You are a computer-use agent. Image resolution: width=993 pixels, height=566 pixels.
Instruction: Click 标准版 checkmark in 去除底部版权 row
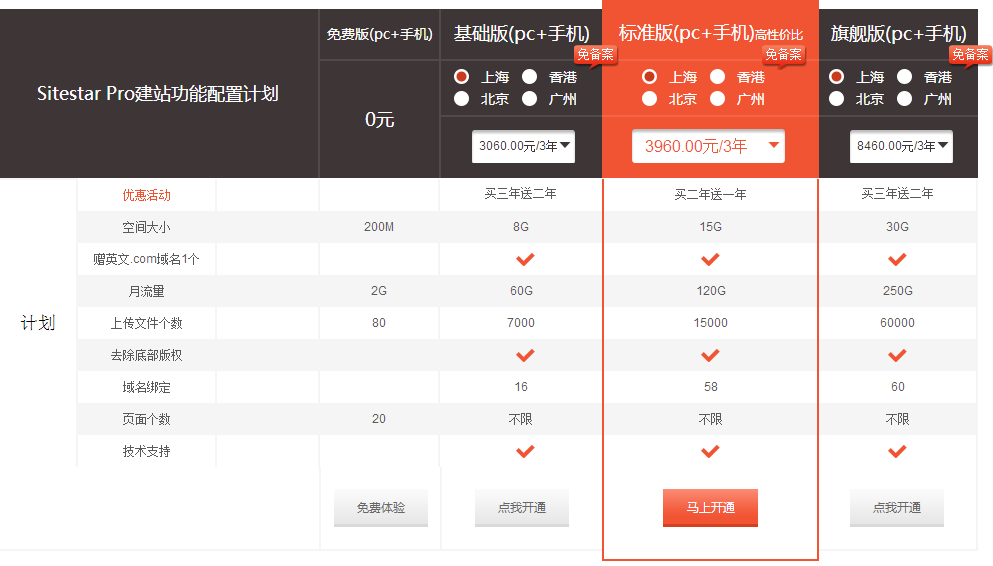point(711,355)
